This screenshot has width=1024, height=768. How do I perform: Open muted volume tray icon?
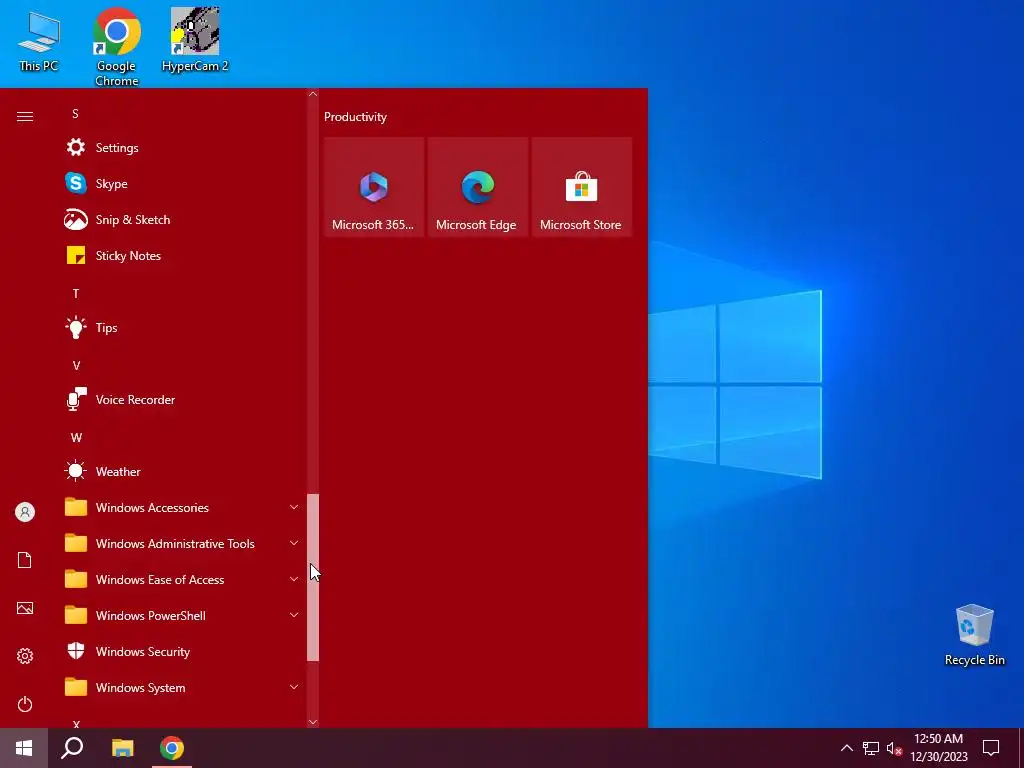click(x=894, y=748)
